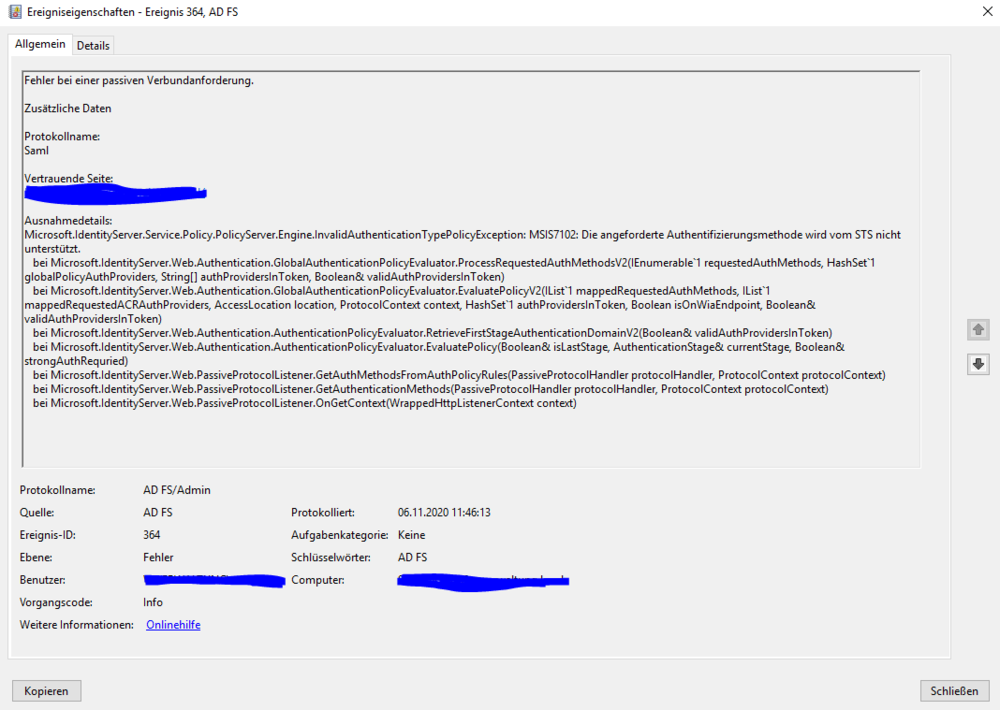Click the Aufgabenkategorie value 'Keine'
1000x710 pixels.
411,535
